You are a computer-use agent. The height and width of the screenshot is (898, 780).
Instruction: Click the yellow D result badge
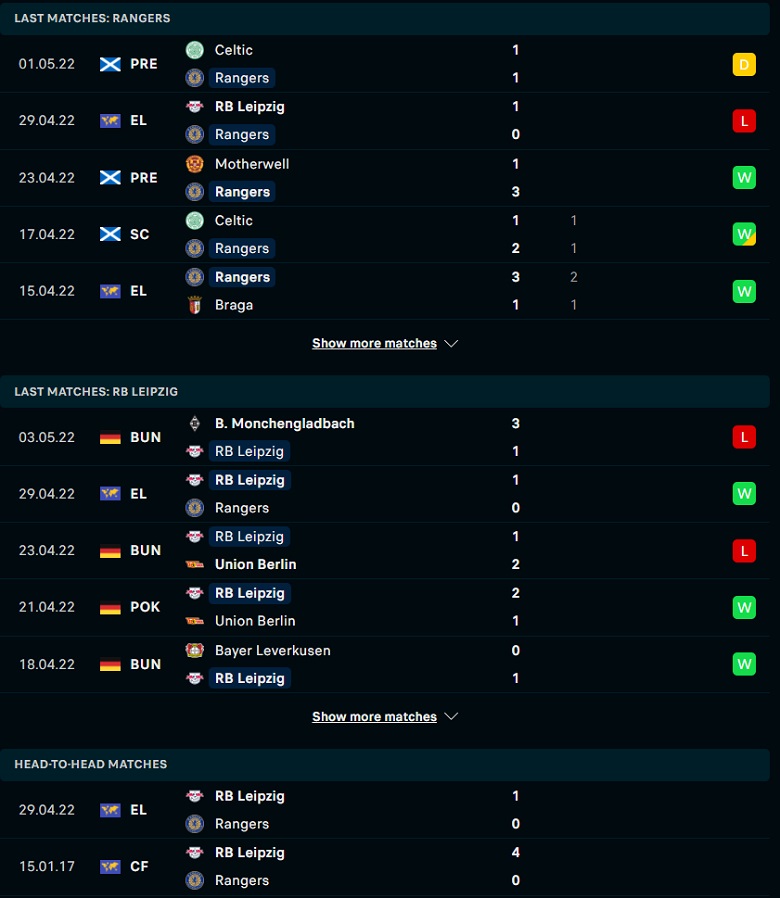[744, 64]
